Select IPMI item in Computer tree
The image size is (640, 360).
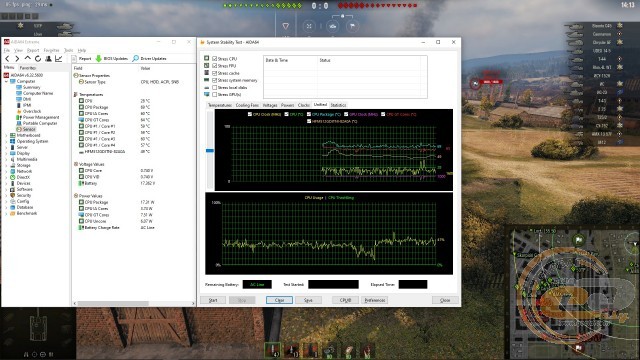click(x=27, y=105)
